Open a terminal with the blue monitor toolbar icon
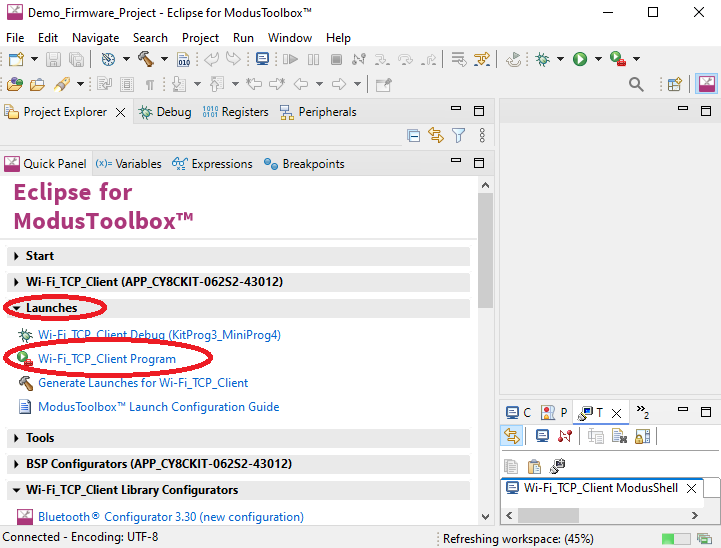This screenshot has height=548, width=721. (262, 59)
